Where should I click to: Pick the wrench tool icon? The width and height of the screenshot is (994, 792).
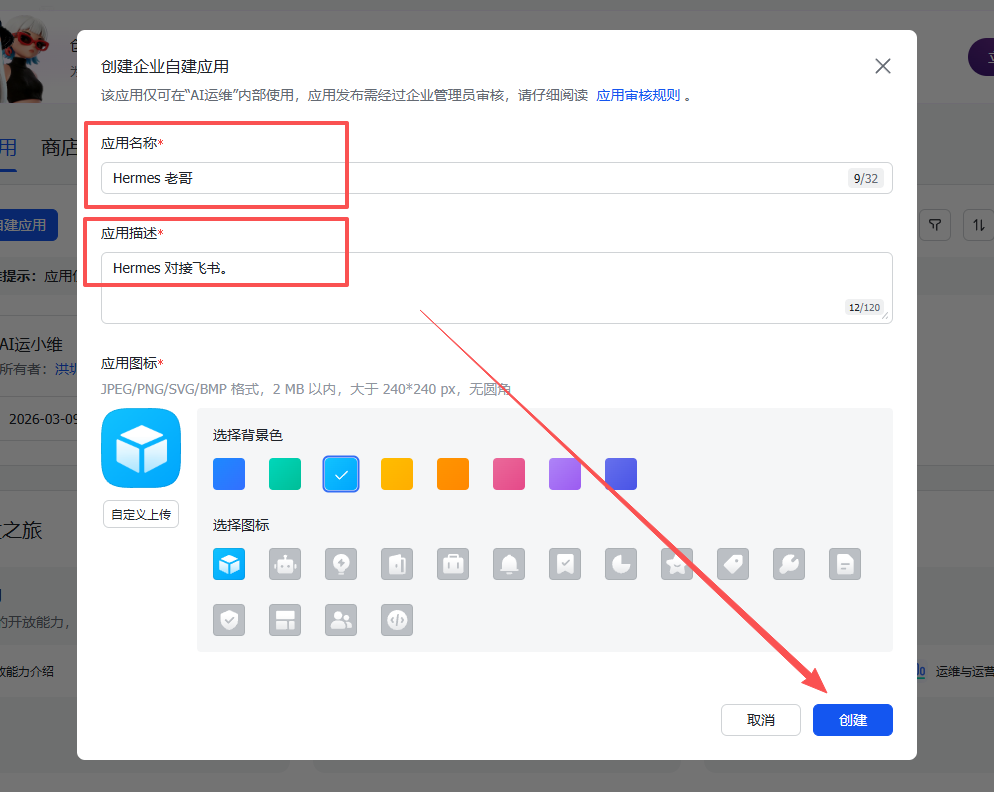coord(789,564)
